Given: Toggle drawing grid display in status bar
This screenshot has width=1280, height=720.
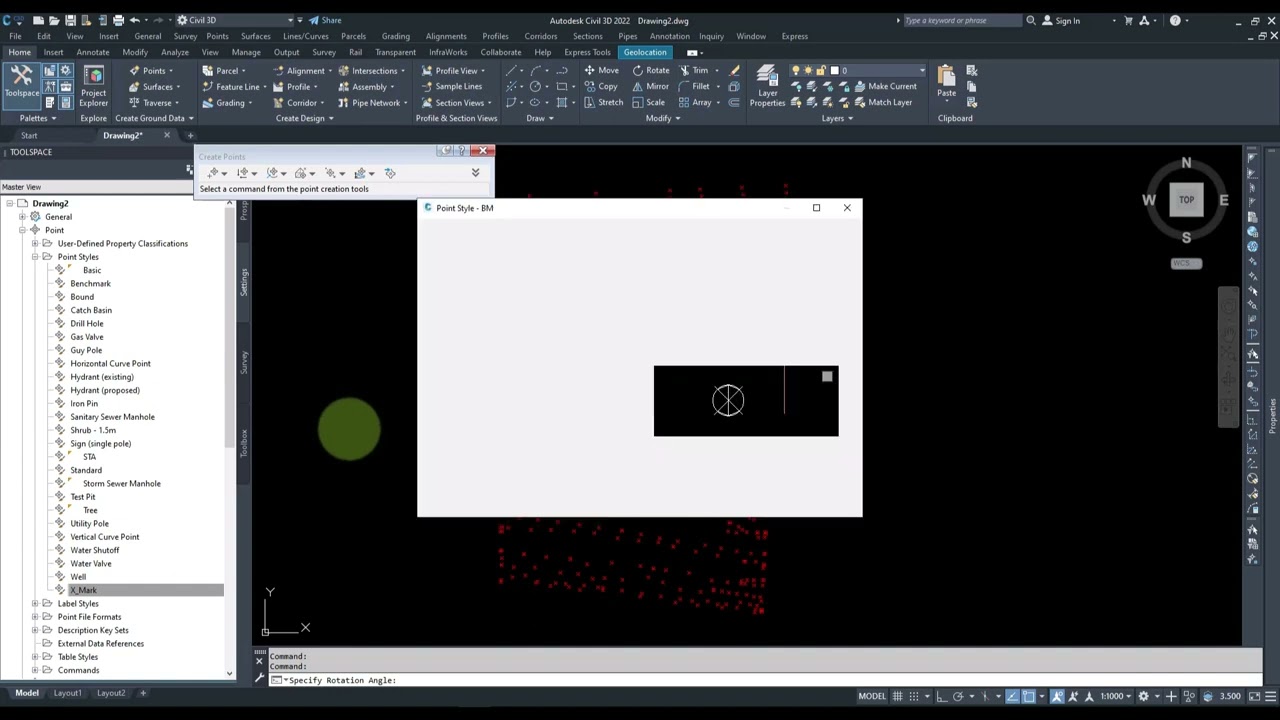Looking at the screenshot, I should pyautogui.click(x=897, y=696).
